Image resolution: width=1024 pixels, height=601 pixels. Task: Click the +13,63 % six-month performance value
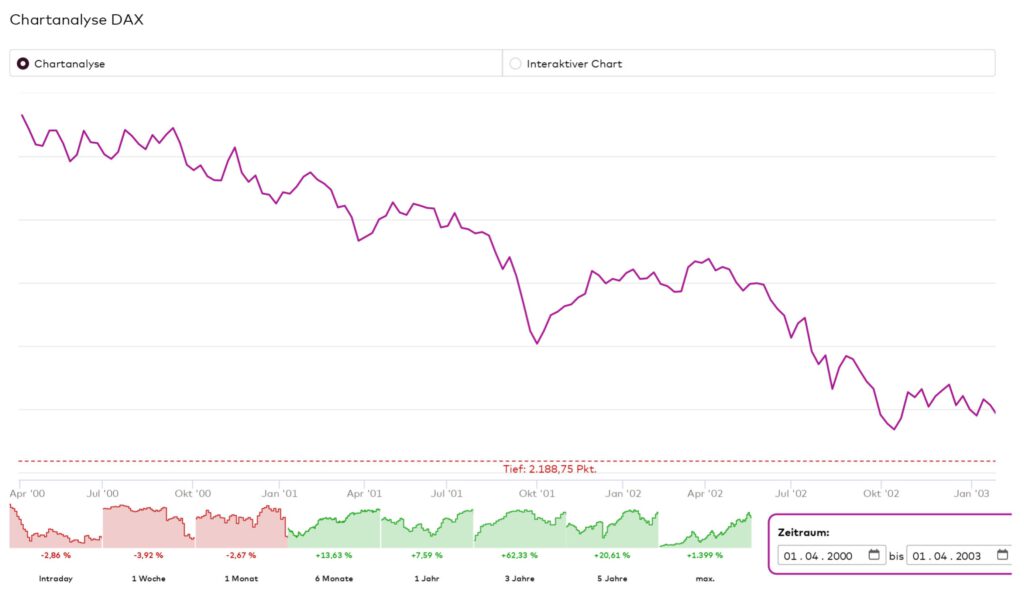pyautogui.click(x=334, y=555)
